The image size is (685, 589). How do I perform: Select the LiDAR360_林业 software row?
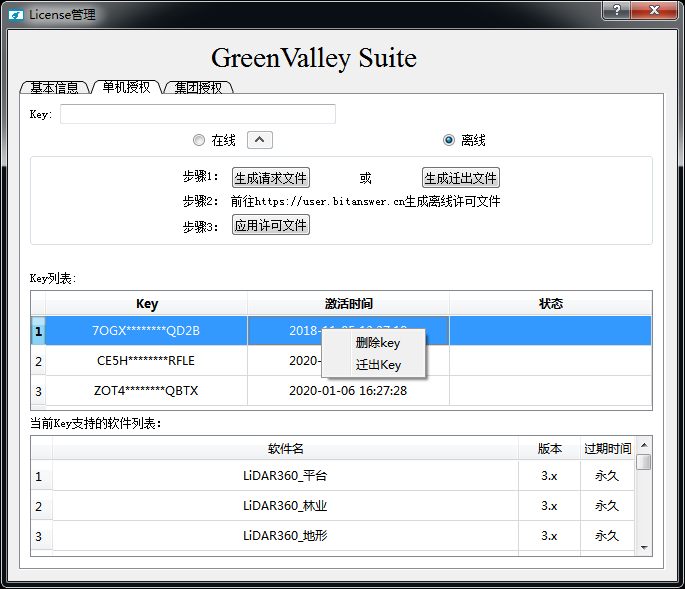pos(285,506)
